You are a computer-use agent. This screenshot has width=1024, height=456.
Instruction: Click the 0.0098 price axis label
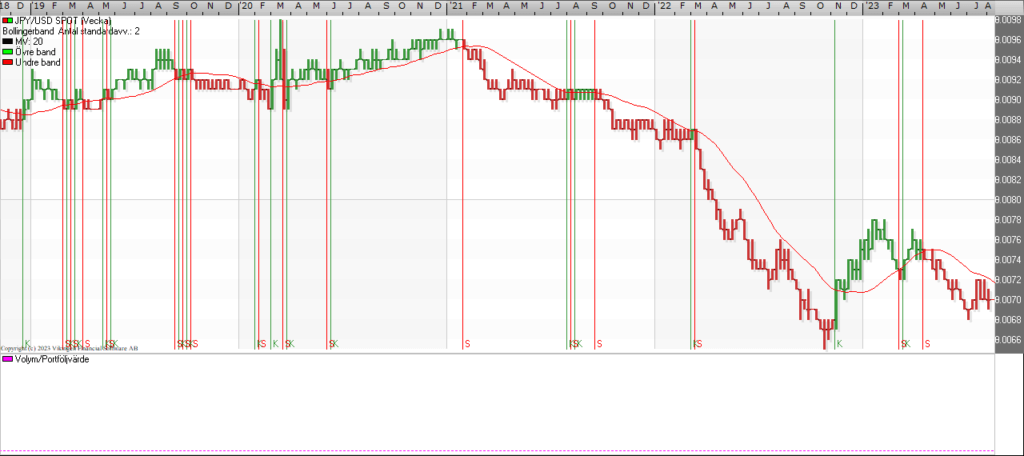click(x=1008, y=20)
